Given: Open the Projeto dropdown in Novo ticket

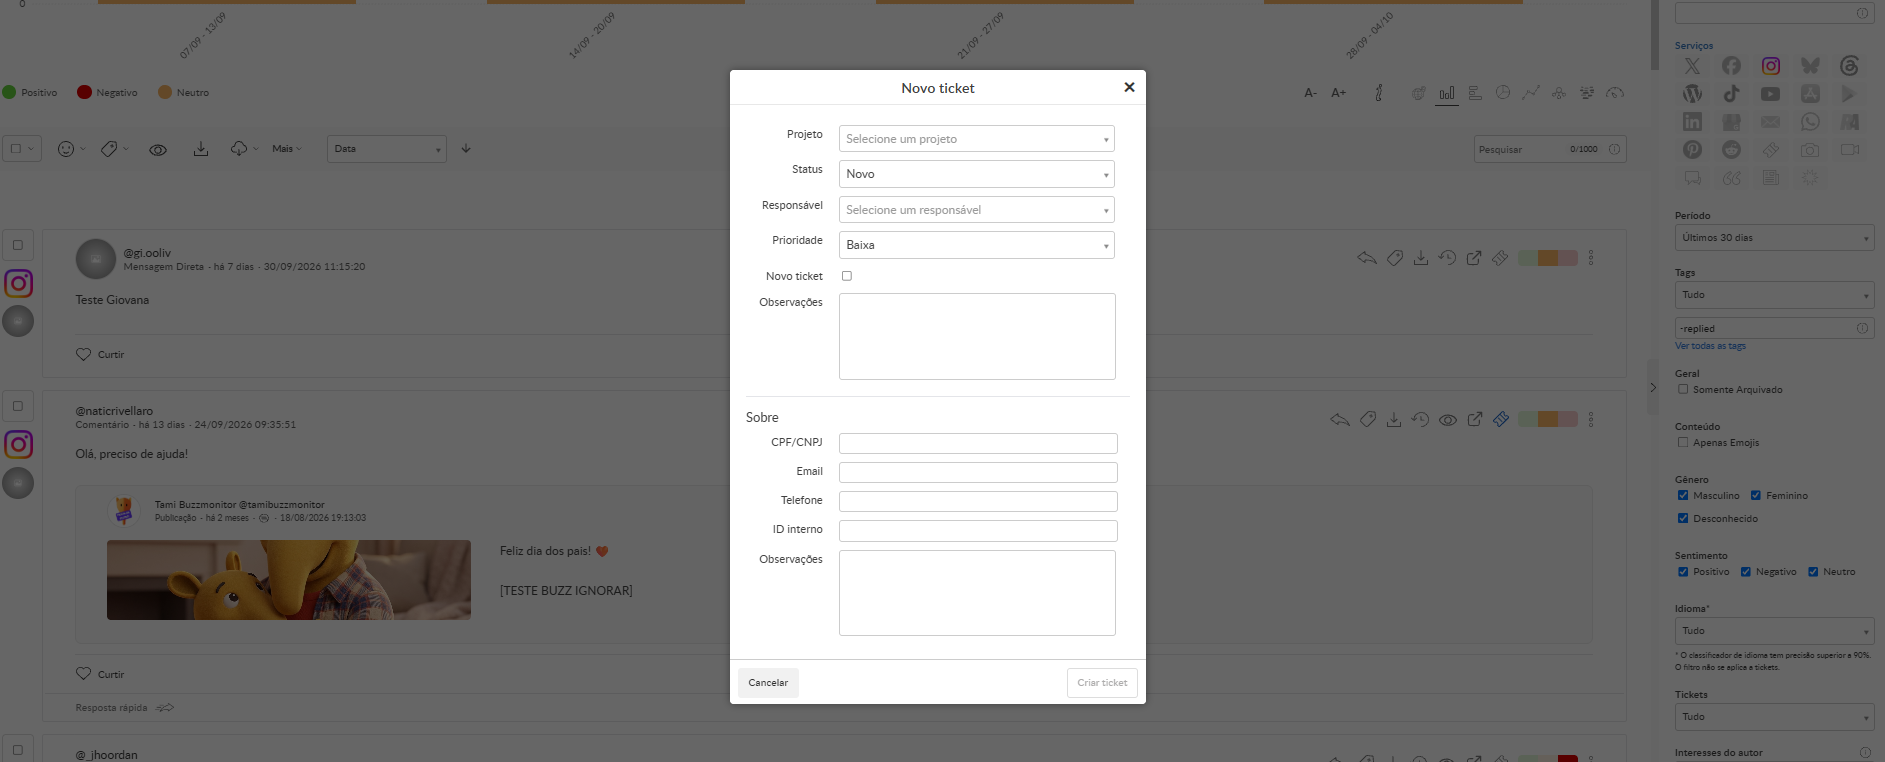Looking at the screenshot, I should [x=976, y=139].
